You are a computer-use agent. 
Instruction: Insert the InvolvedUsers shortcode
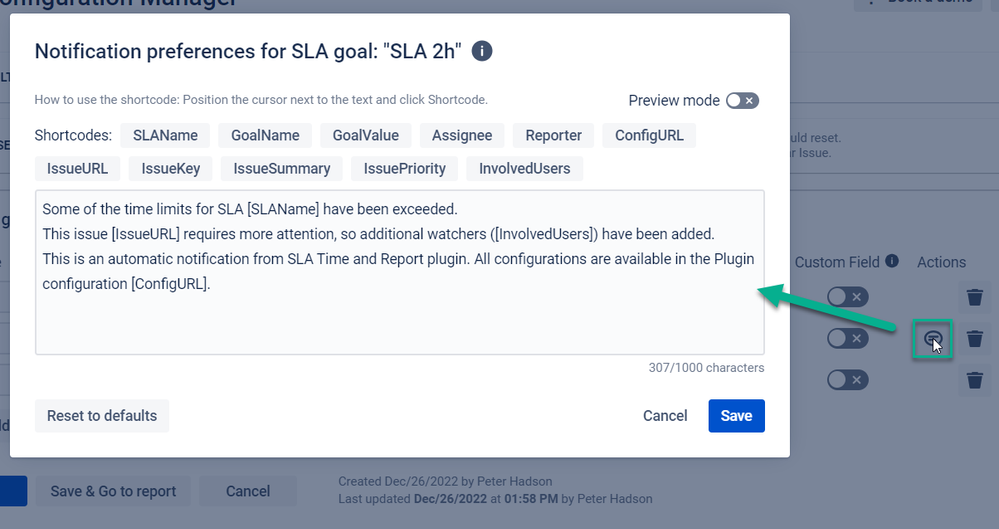[524, 169]
